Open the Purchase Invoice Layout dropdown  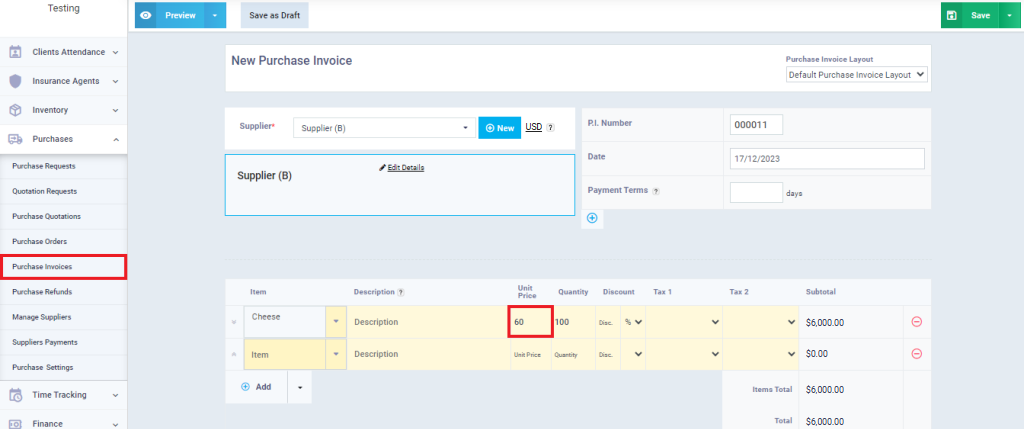click(x=857, y=75)
